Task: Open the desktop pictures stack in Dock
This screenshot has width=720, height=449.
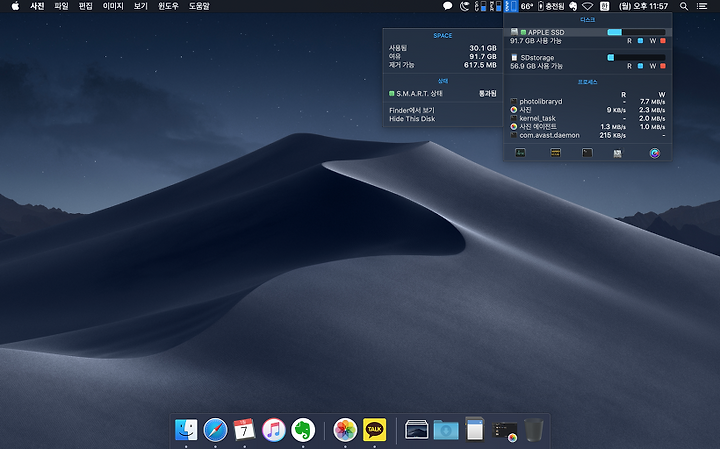Action: (x=416, y=430)
